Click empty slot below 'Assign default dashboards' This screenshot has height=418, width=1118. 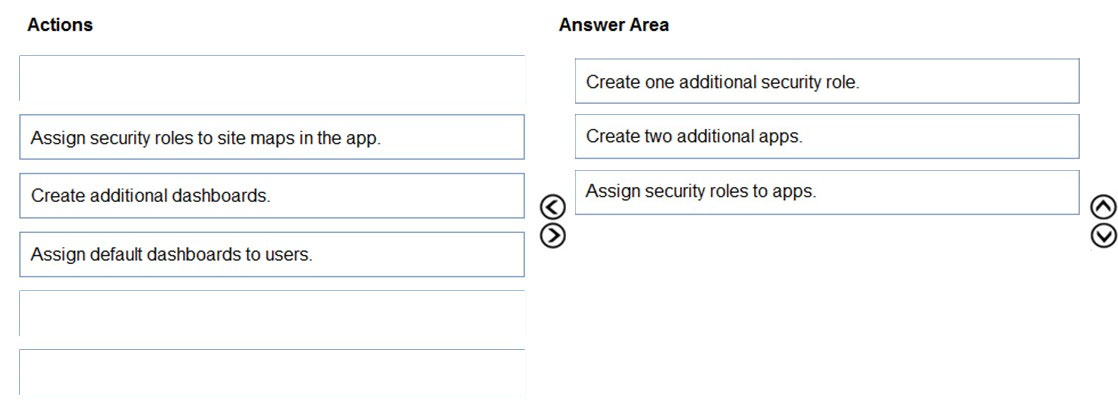click(272, 313)
